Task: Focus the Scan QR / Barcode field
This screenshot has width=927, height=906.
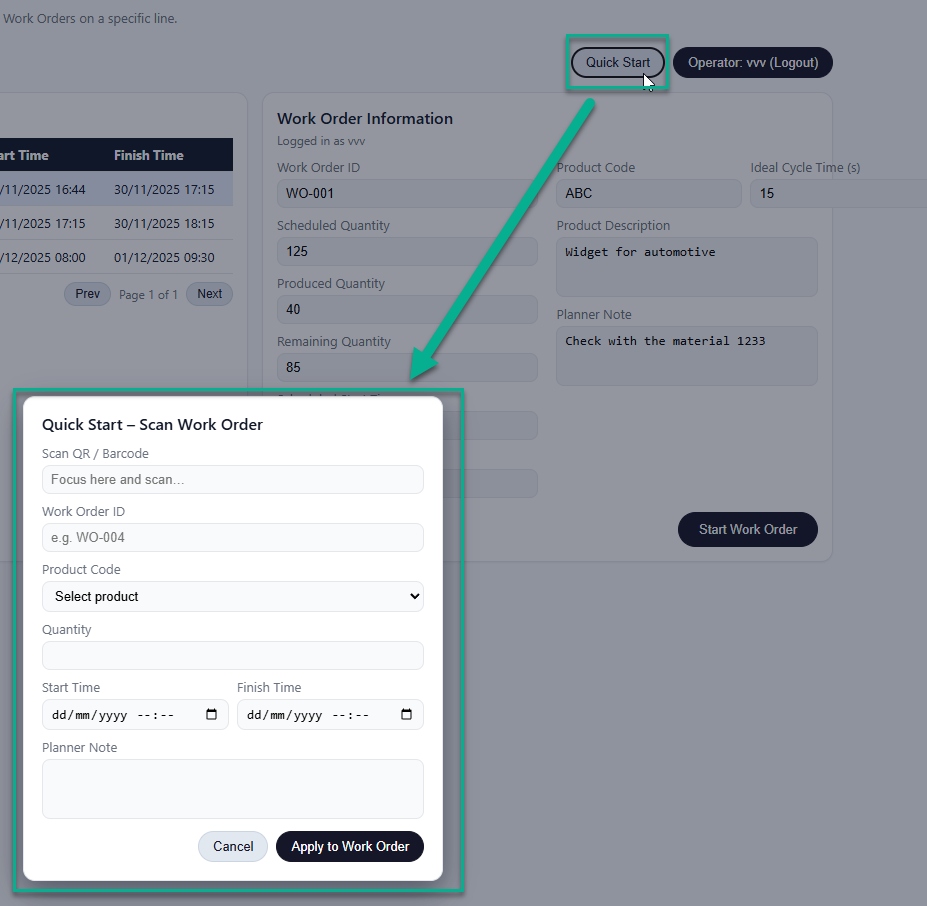Action: pyautogui.click(x=232, y=480)
